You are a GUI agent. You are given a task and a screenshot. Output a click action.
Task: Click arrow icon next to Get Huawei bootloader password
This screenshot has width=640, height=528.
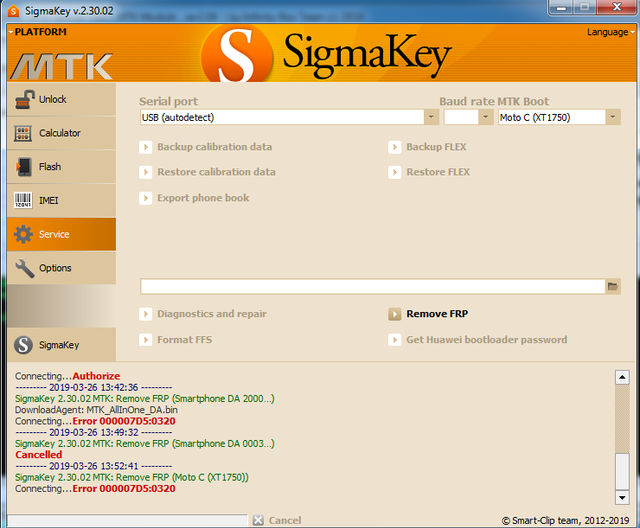coord(394,340)
